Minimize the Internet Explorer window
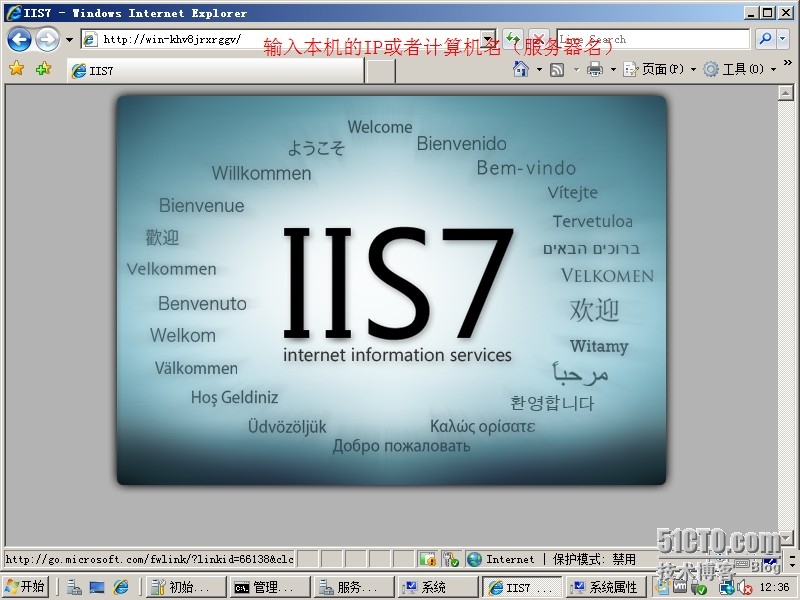Viewport: 800px width, 600px height. [750, 13]
